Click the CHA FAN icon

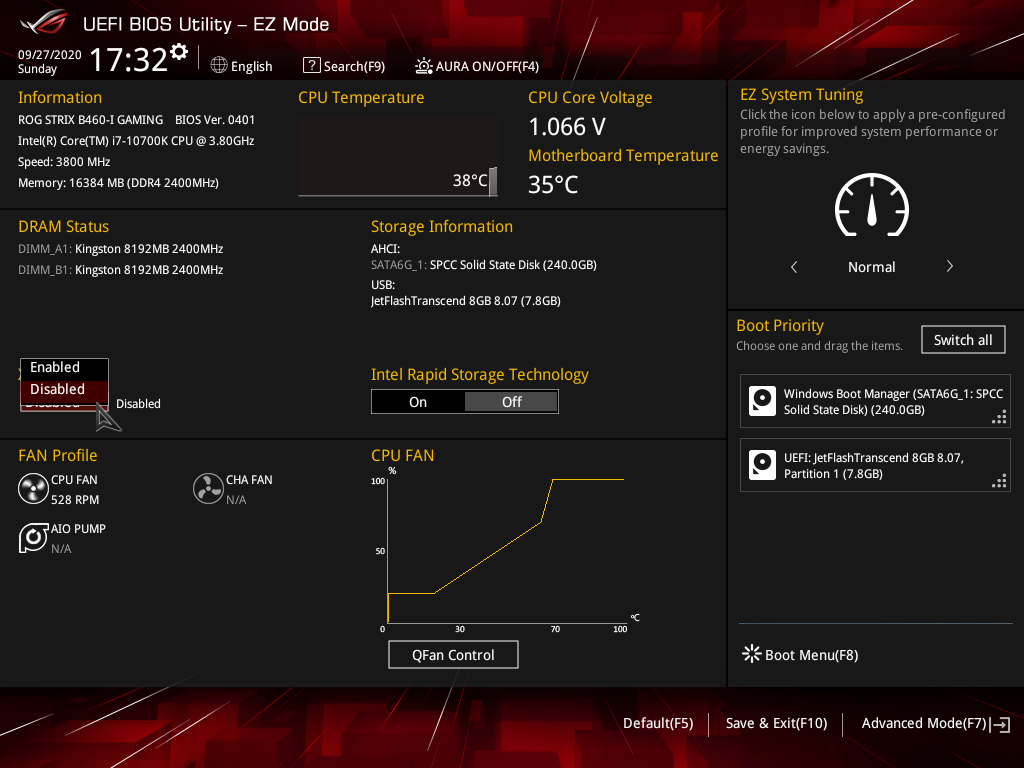click(x=208, y=488)
